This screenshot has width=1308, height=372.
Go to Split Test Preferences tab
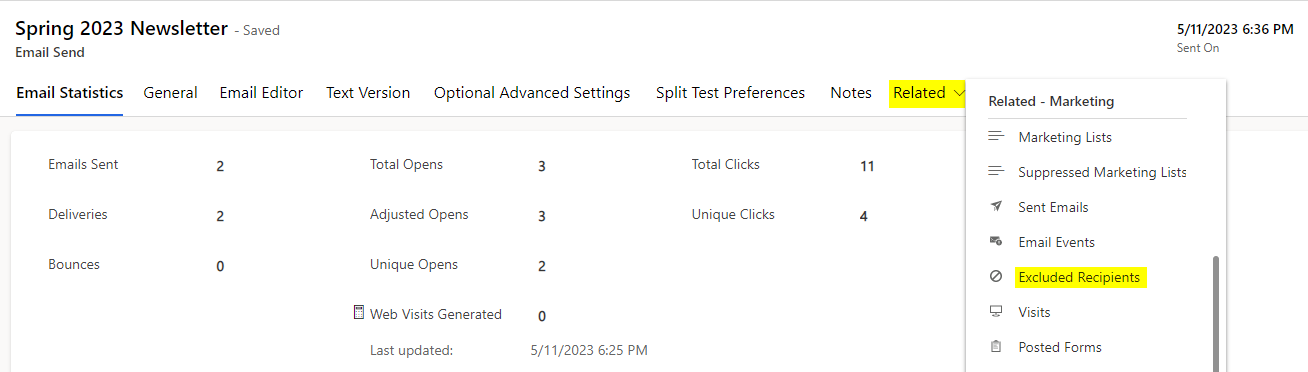pos(730,93)
